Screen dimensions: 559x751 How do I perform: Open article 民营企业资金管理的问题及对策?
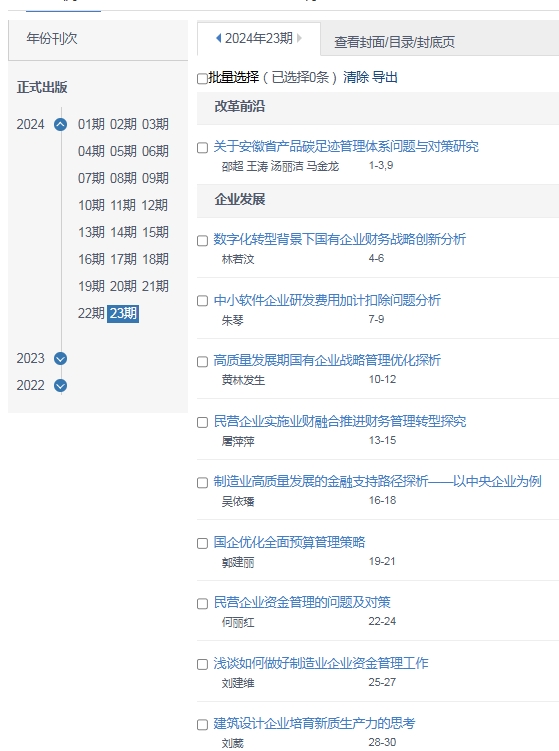[302, 602]
